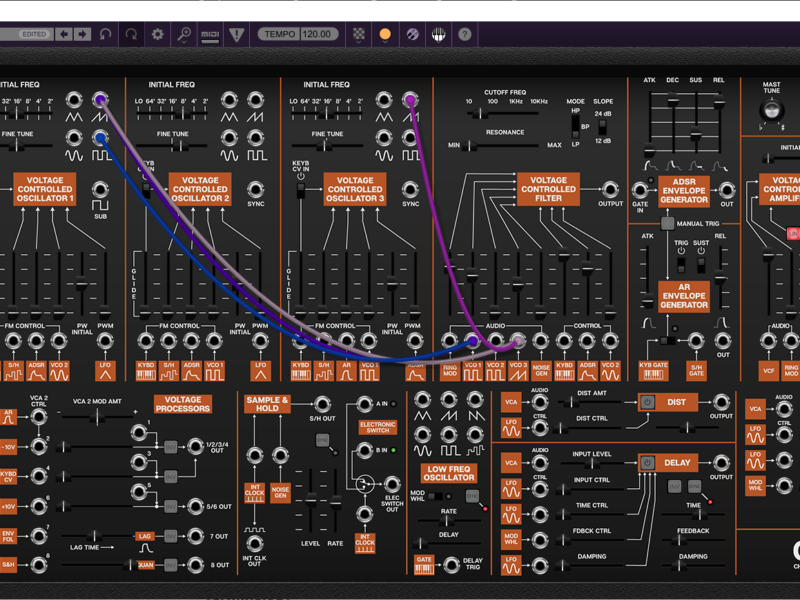Click the warning triangle panic icon

(236, 34)
